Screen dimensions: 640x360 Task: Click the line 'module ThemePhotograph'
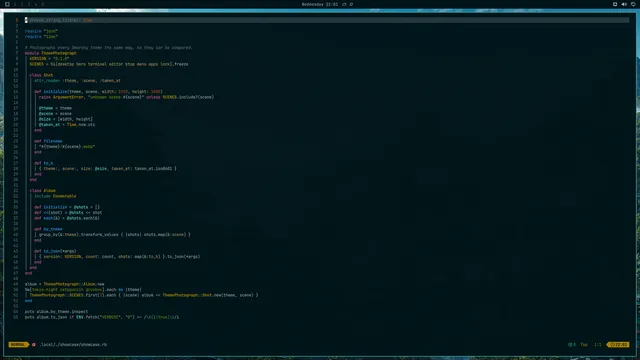[51, 53]
